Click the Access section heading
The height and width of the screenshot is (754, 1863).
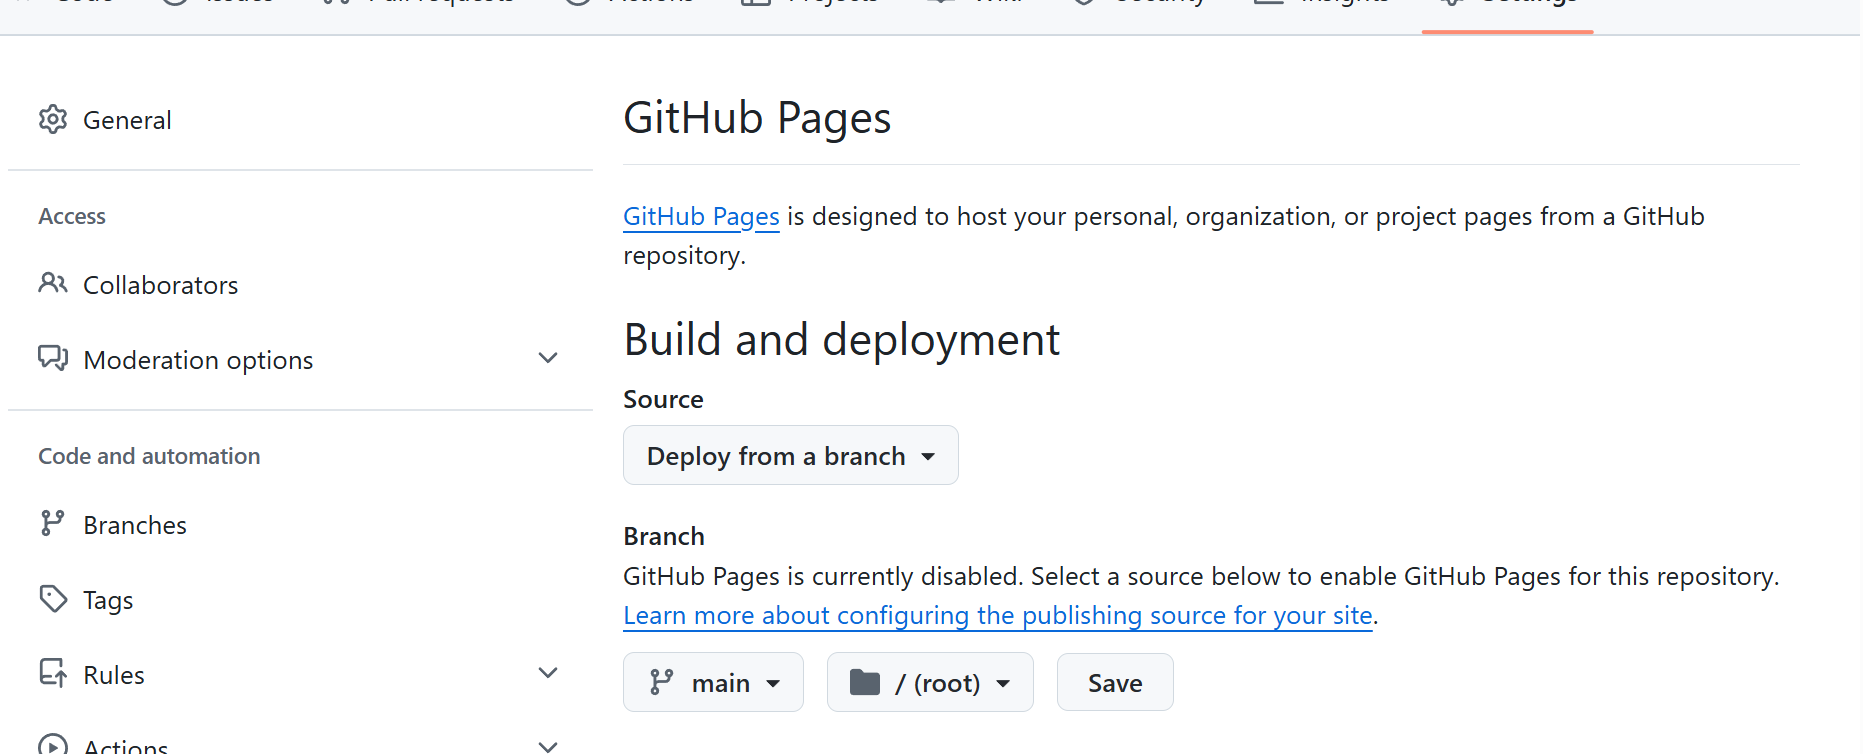72,216
